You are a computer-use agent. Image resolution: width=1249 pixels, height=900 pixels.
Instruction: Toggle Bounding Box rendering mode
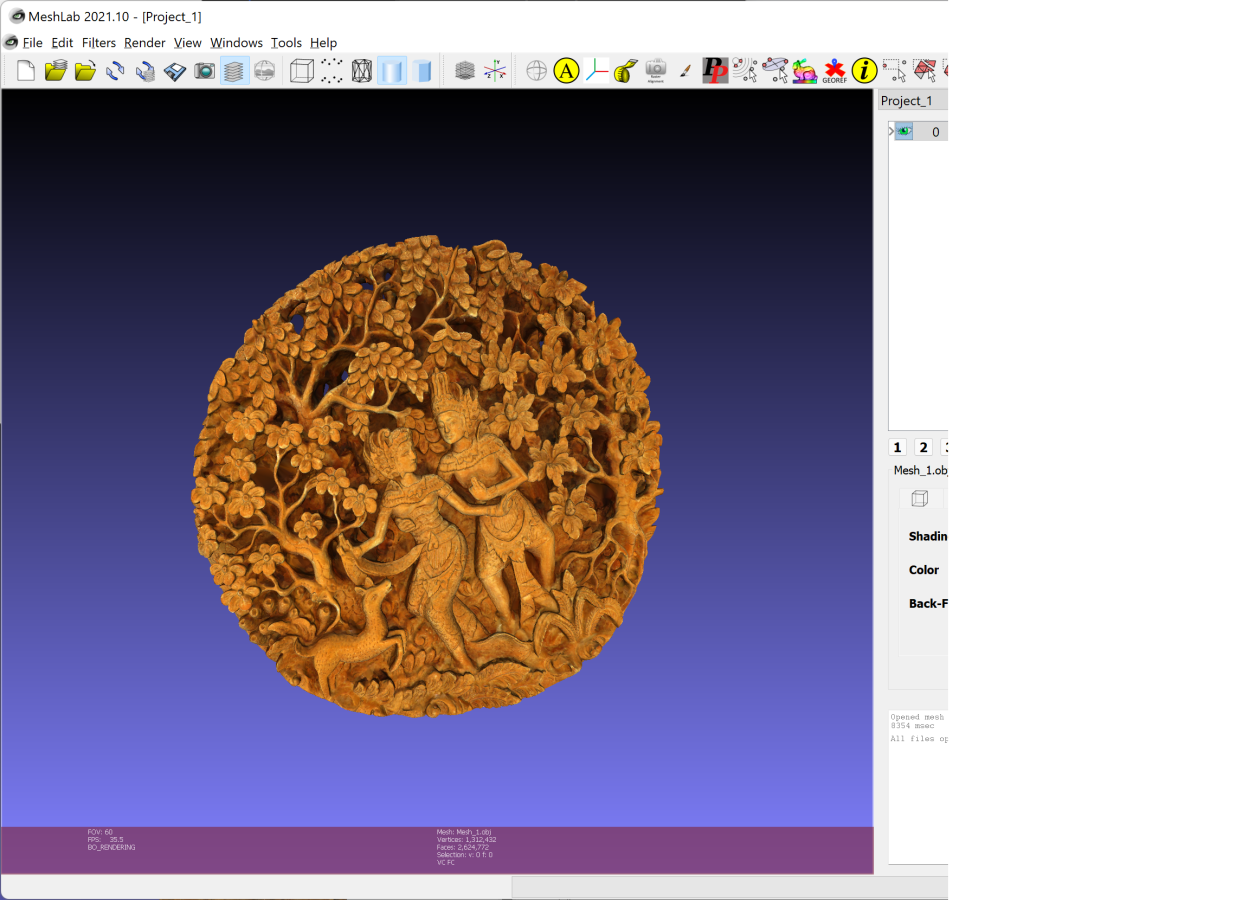point(302,71)
